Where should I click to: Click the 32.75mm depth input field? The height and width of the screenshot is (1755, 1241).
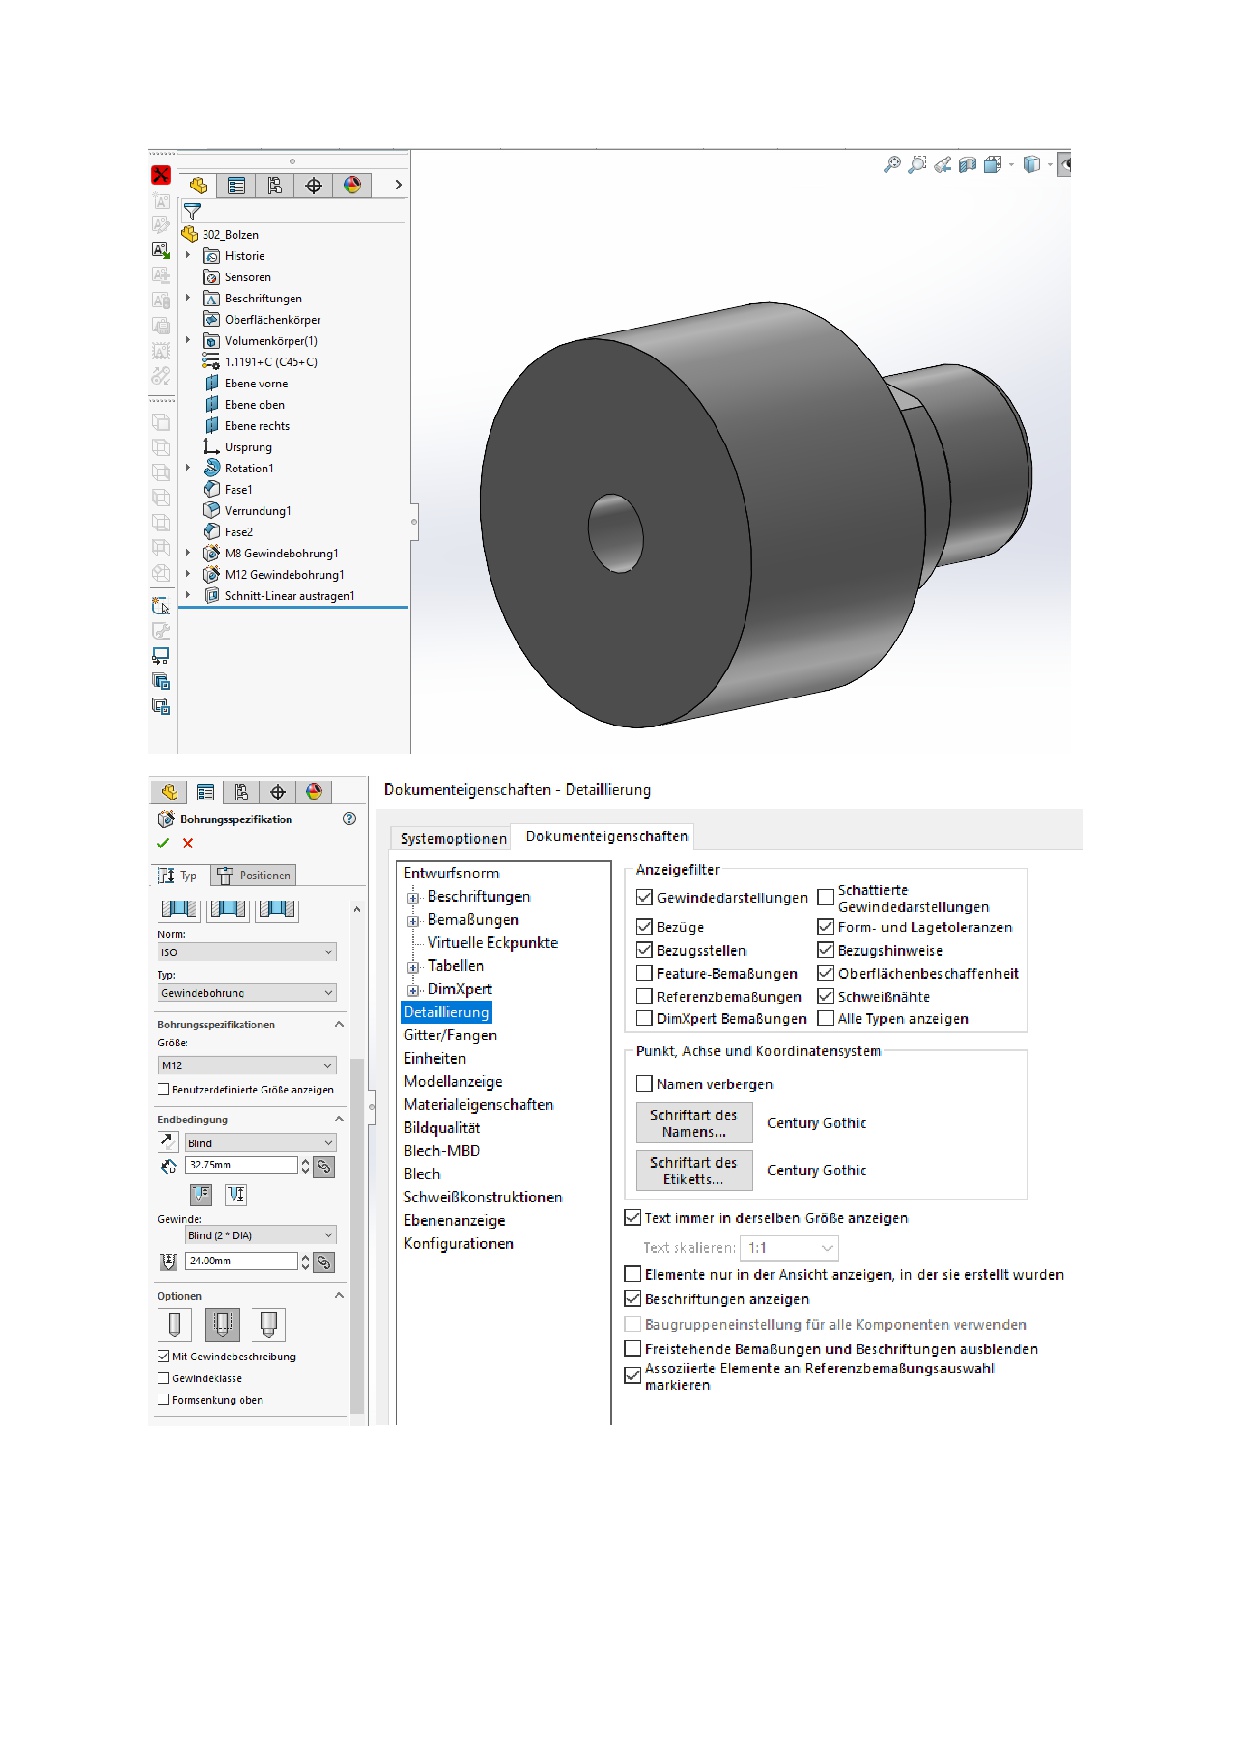click(x=241, y=1165)
